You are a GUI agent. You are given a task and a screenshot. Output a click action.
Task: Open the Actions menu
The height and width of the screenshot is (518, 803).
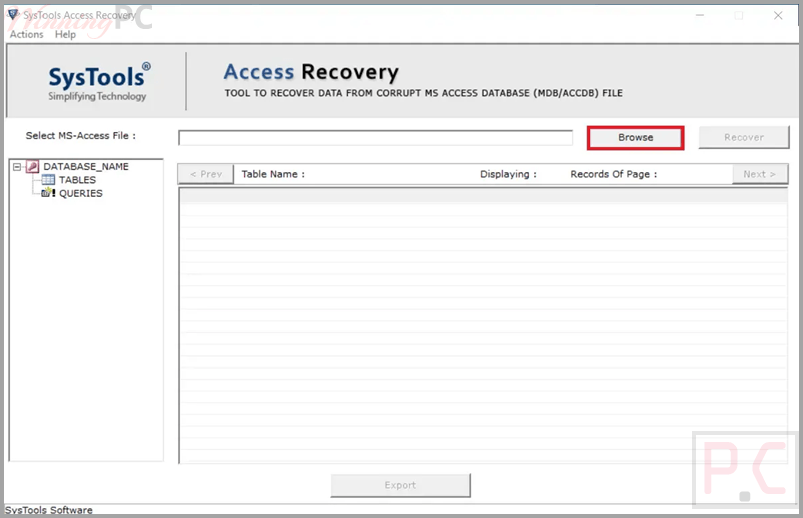[x=27, y=34]
